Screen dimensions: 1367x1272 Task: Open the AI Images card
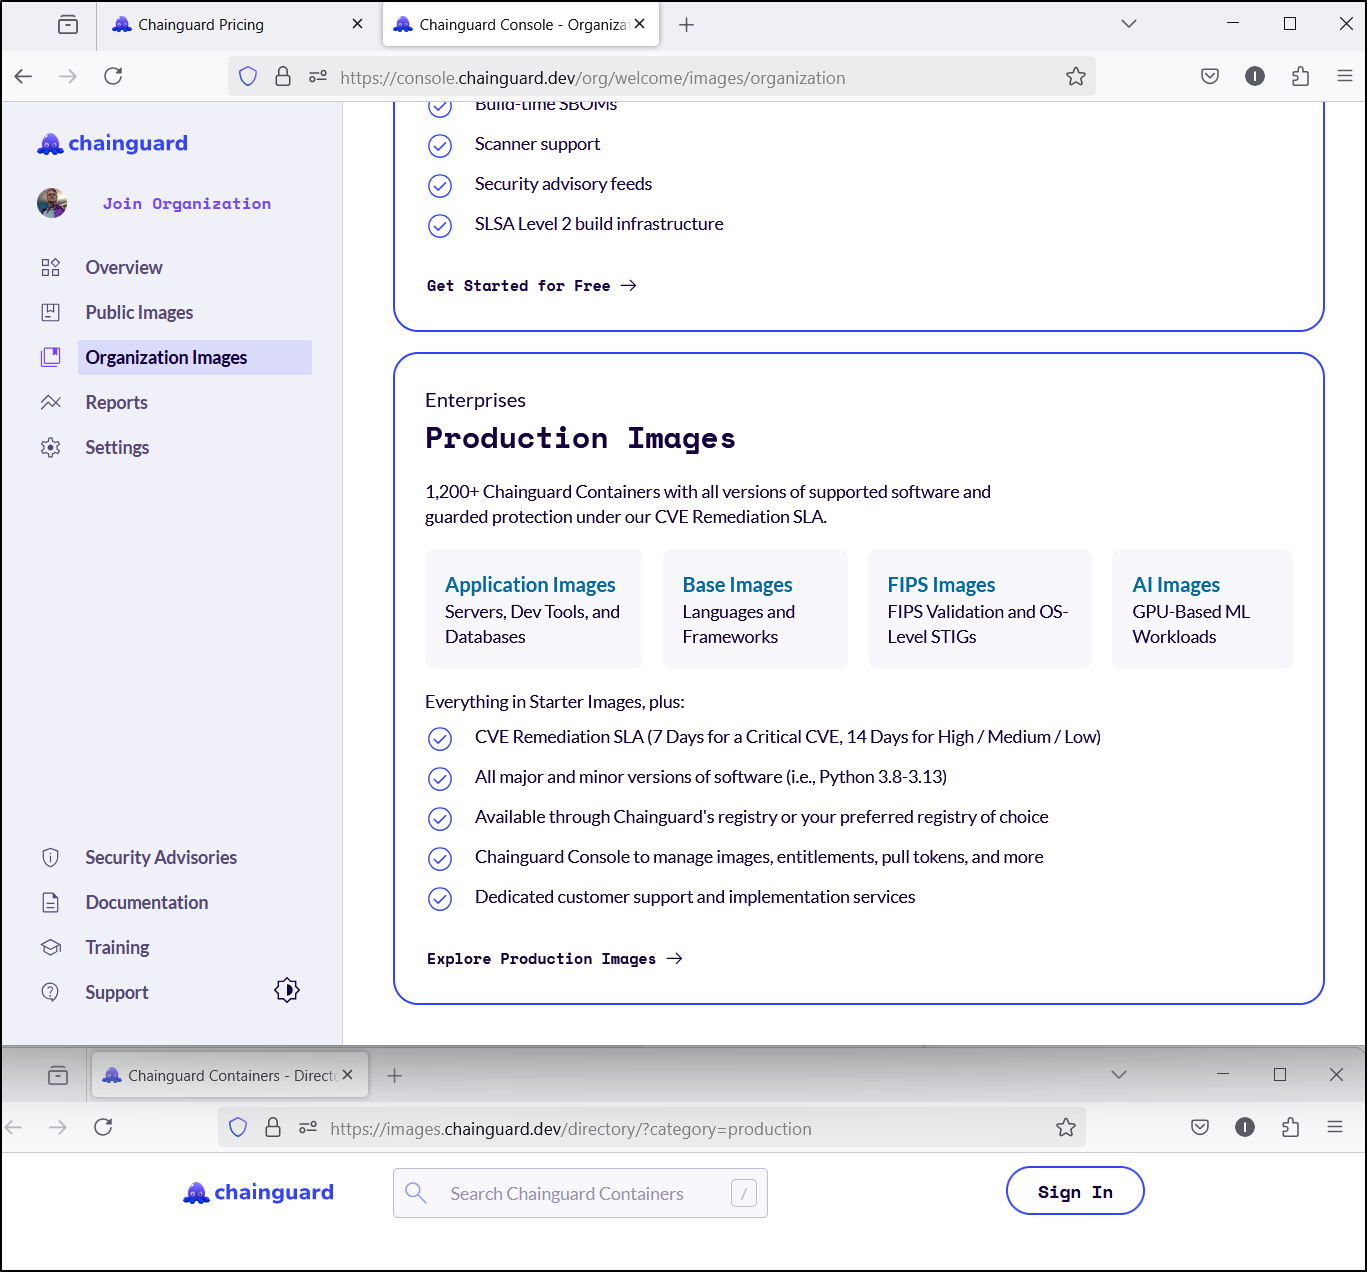(x=1202, y=609)
